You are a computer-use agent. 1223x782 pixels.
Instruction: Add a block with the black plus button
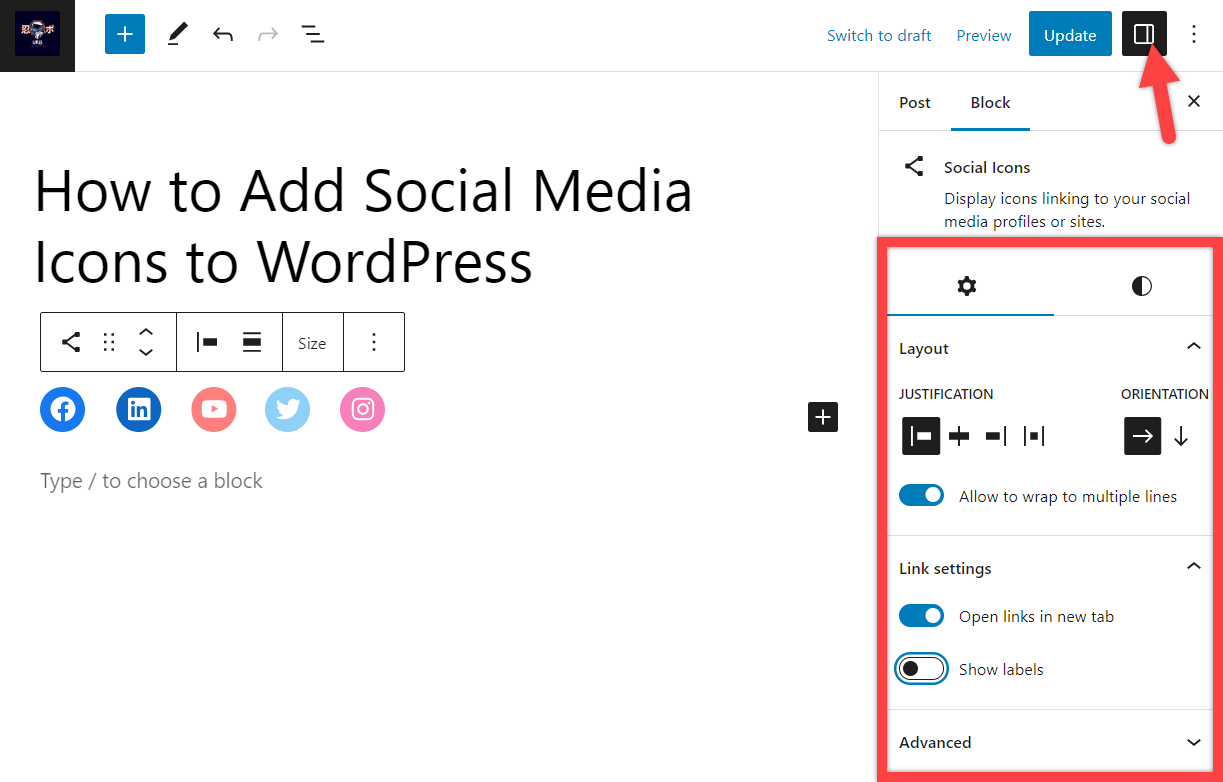[823, 417]
